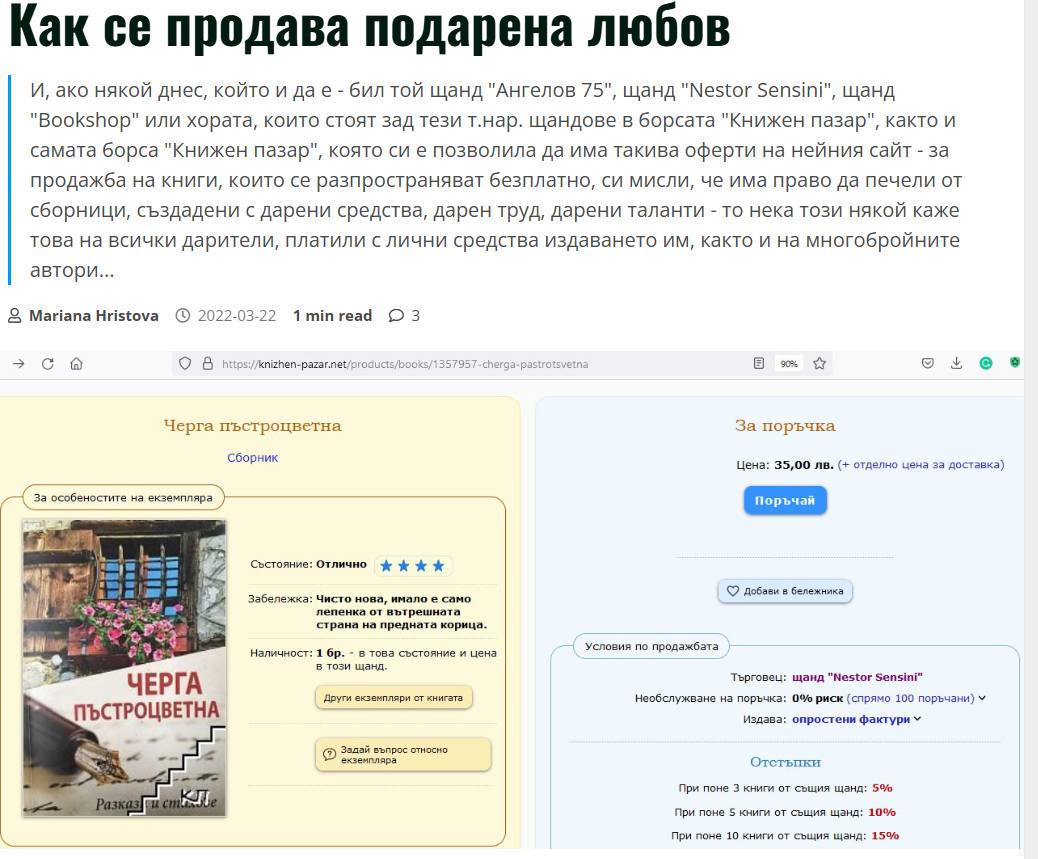The width and height of the screenshot is (1038, 859).
Task: Click the browser reload icon
Action: coord(47,364)
